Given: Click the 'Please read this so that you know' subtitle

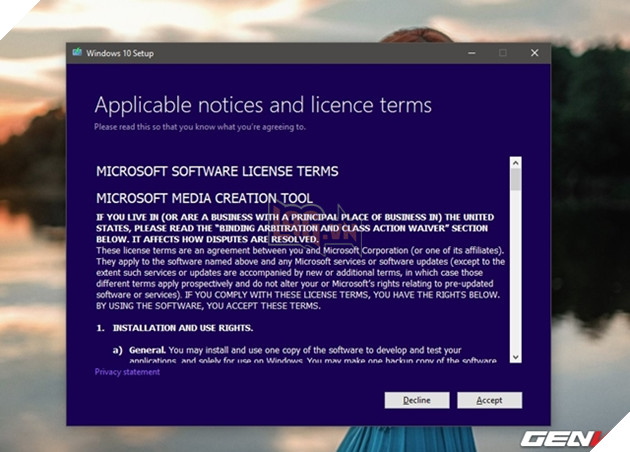Looking at the screenshot, I should 200,127.
